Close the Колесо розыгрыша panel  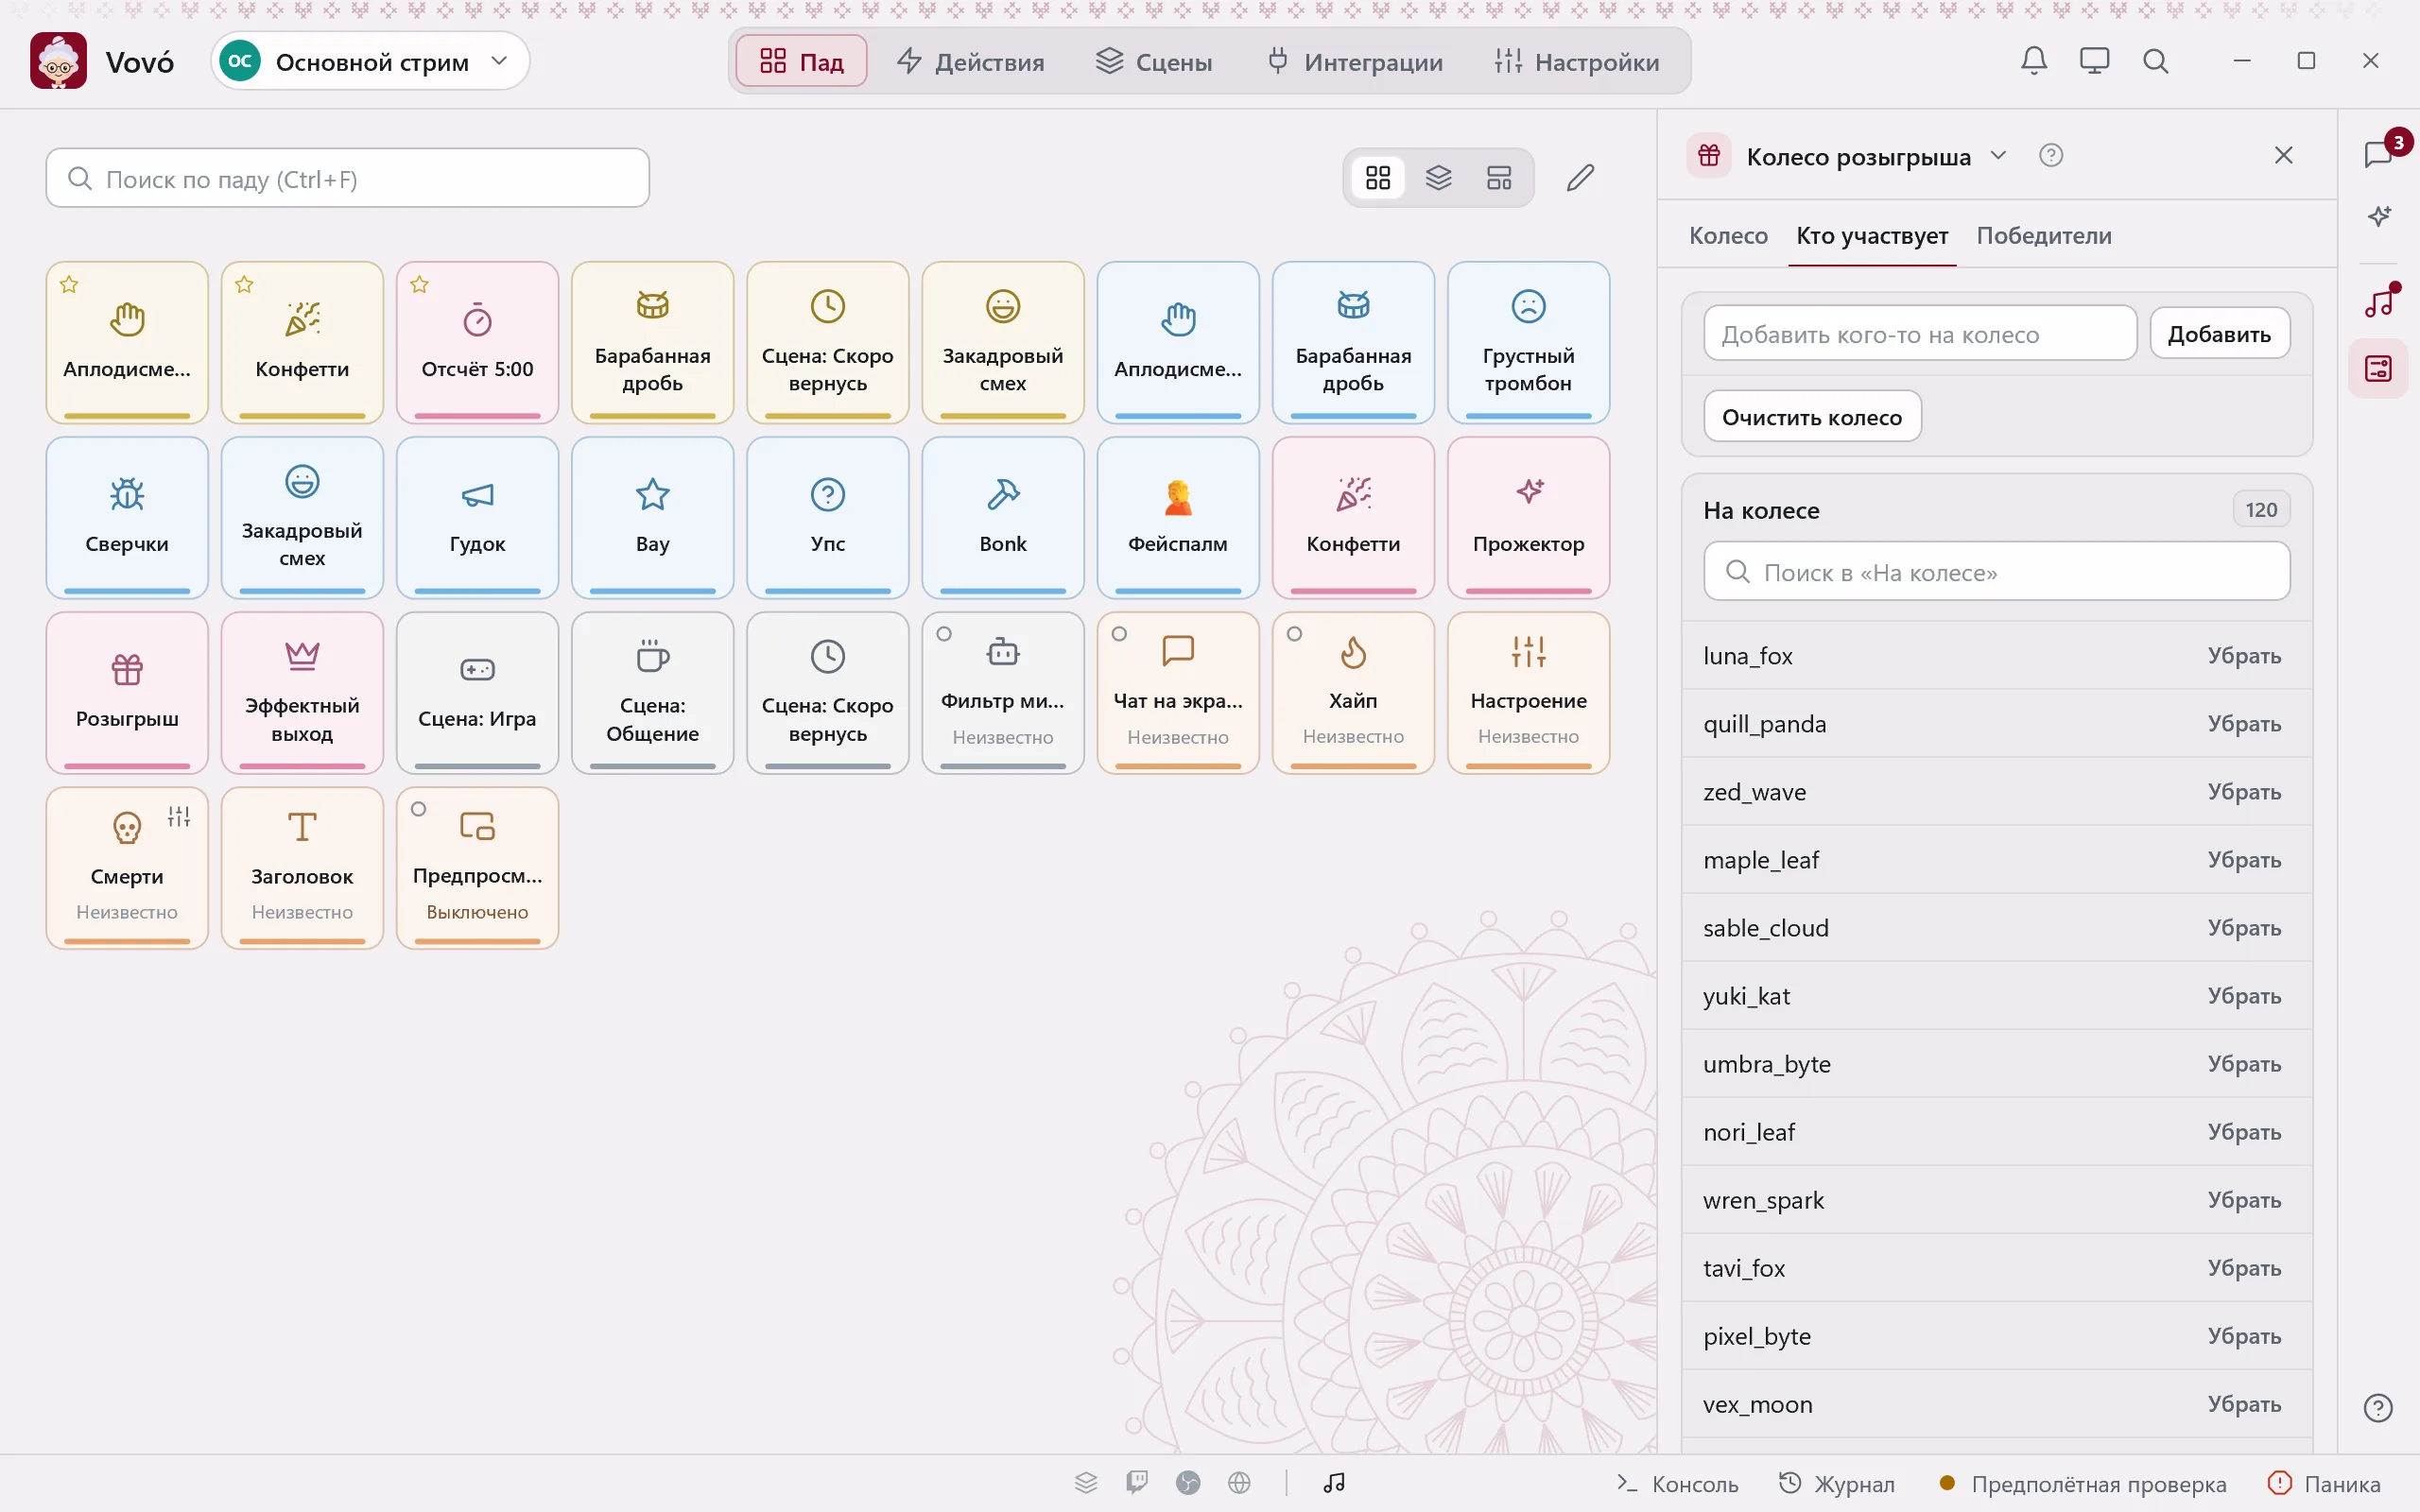(x=2283, y=155)
